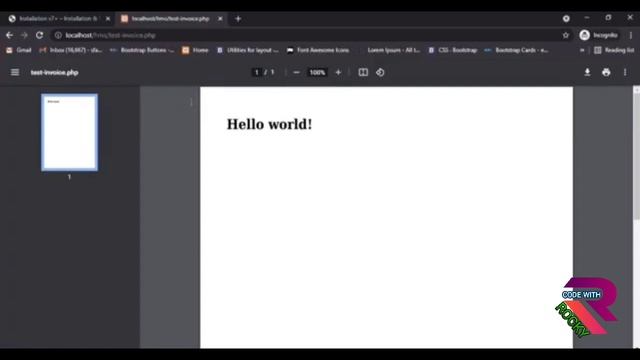View site information icon
The width and height of the screenshot is (640, 360).
point(58,35)
